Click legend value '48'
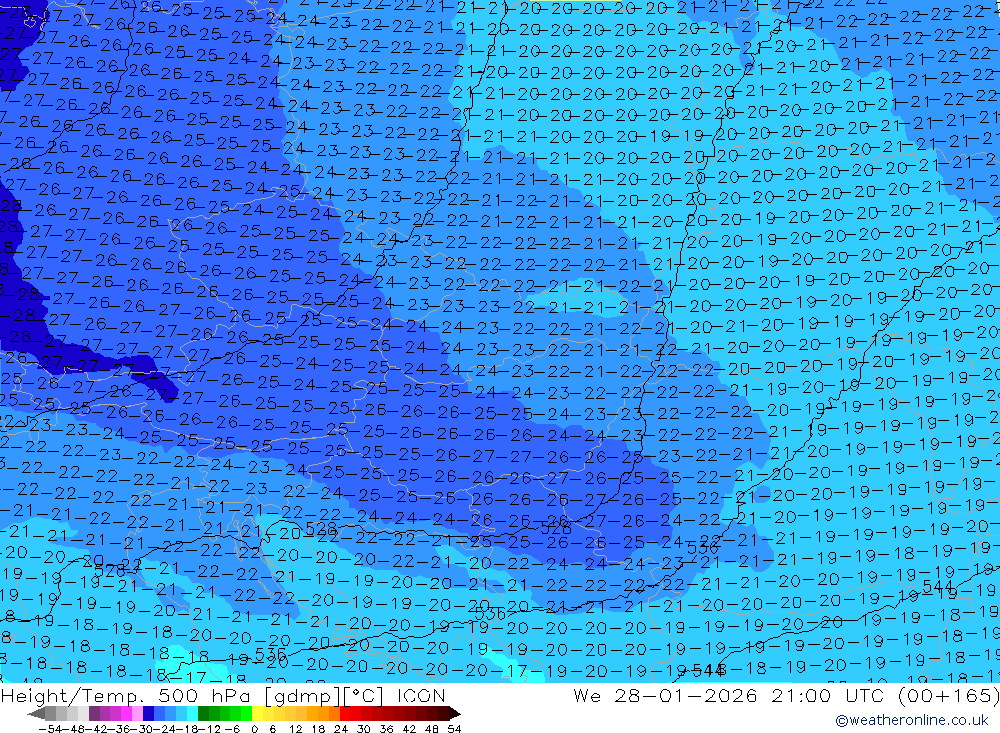This screenshot has width=1000, height=733. coord(431,729)
